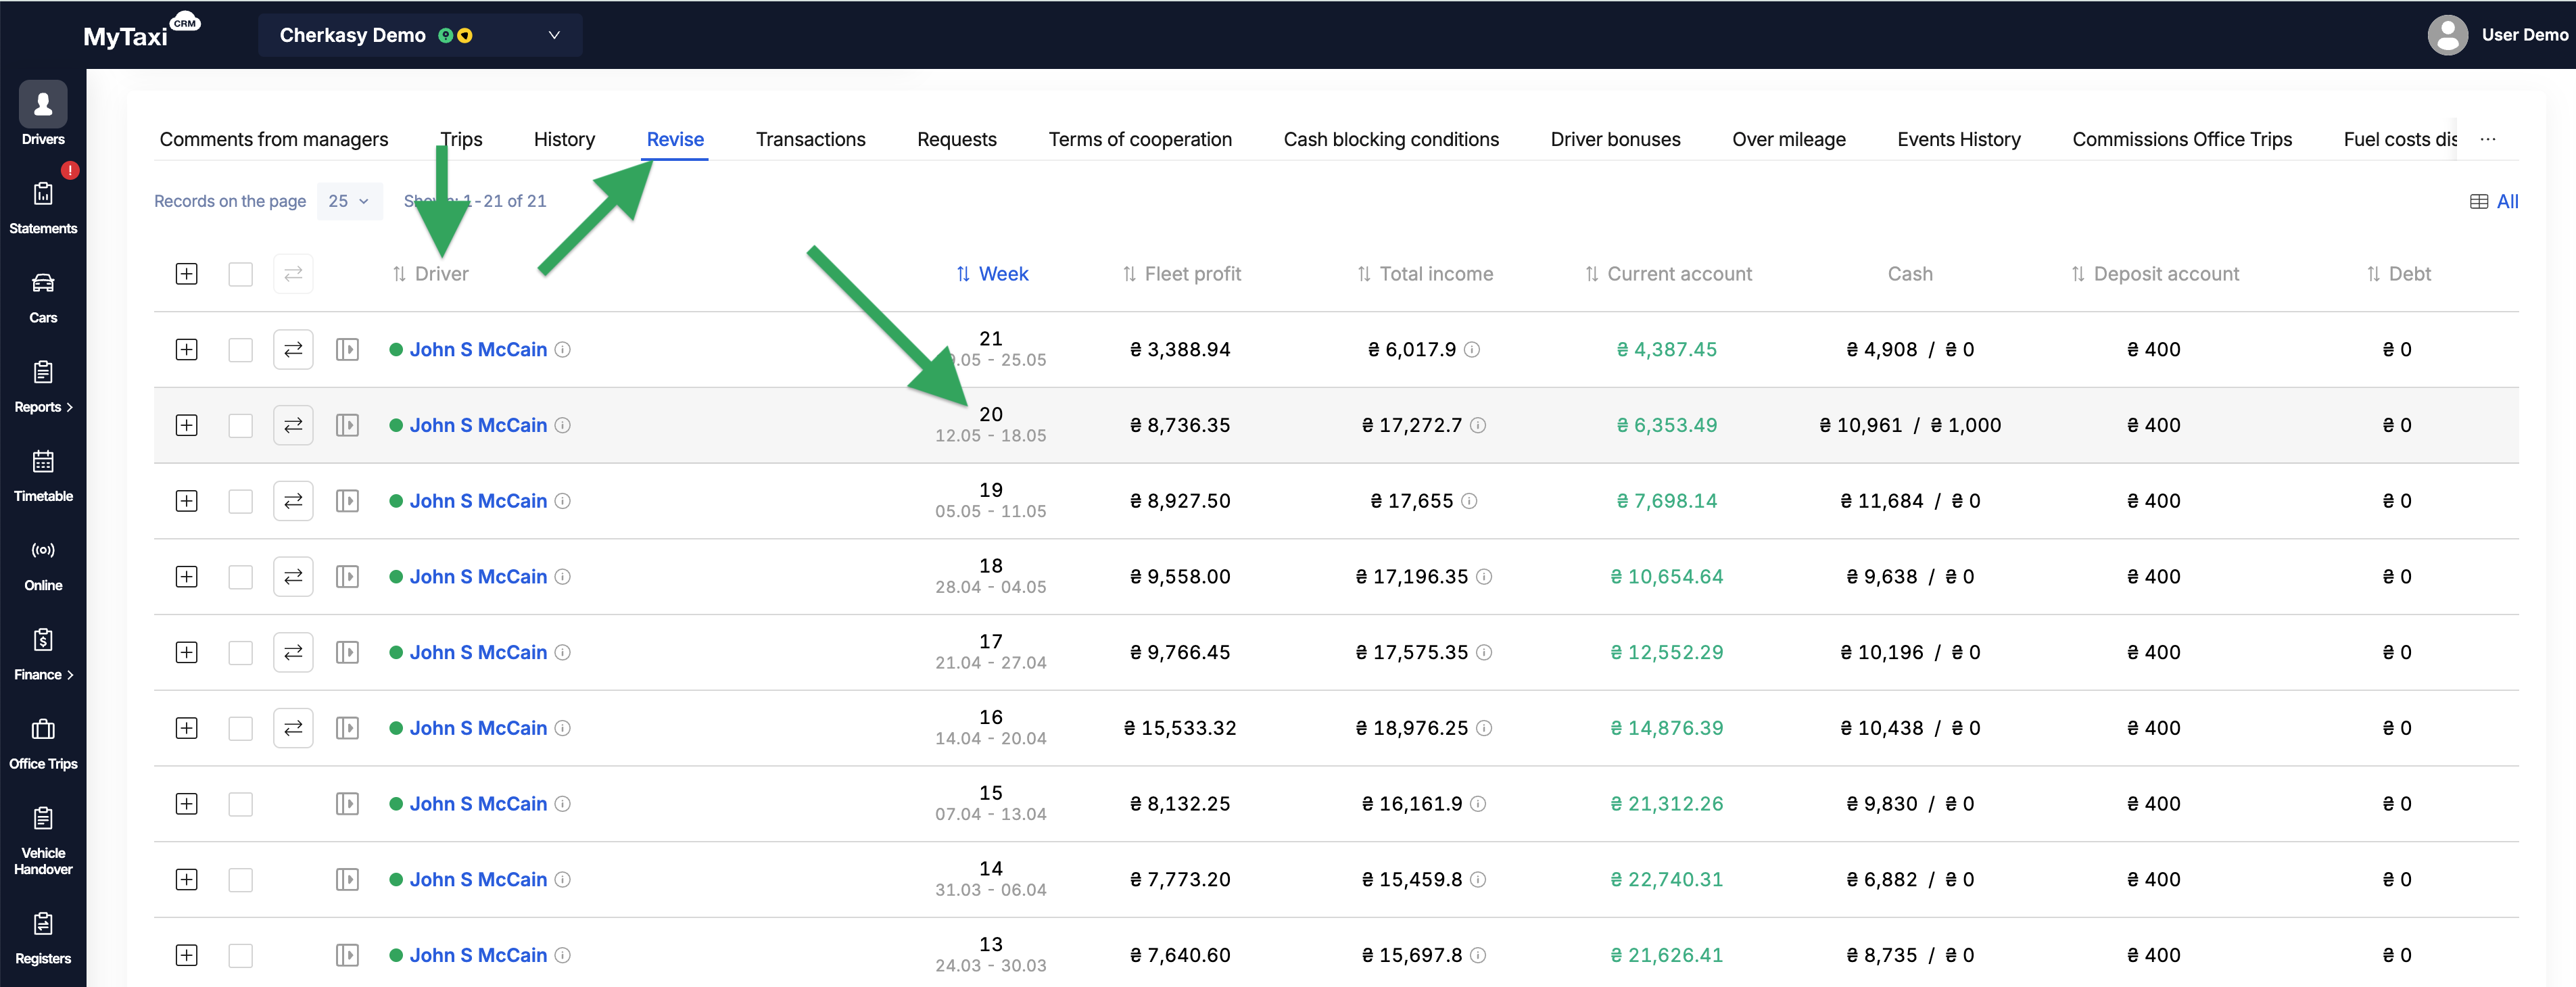Open Office Trips in sidebar
Viewport: 2576px width, 987px height.
[x=43, y=743]
